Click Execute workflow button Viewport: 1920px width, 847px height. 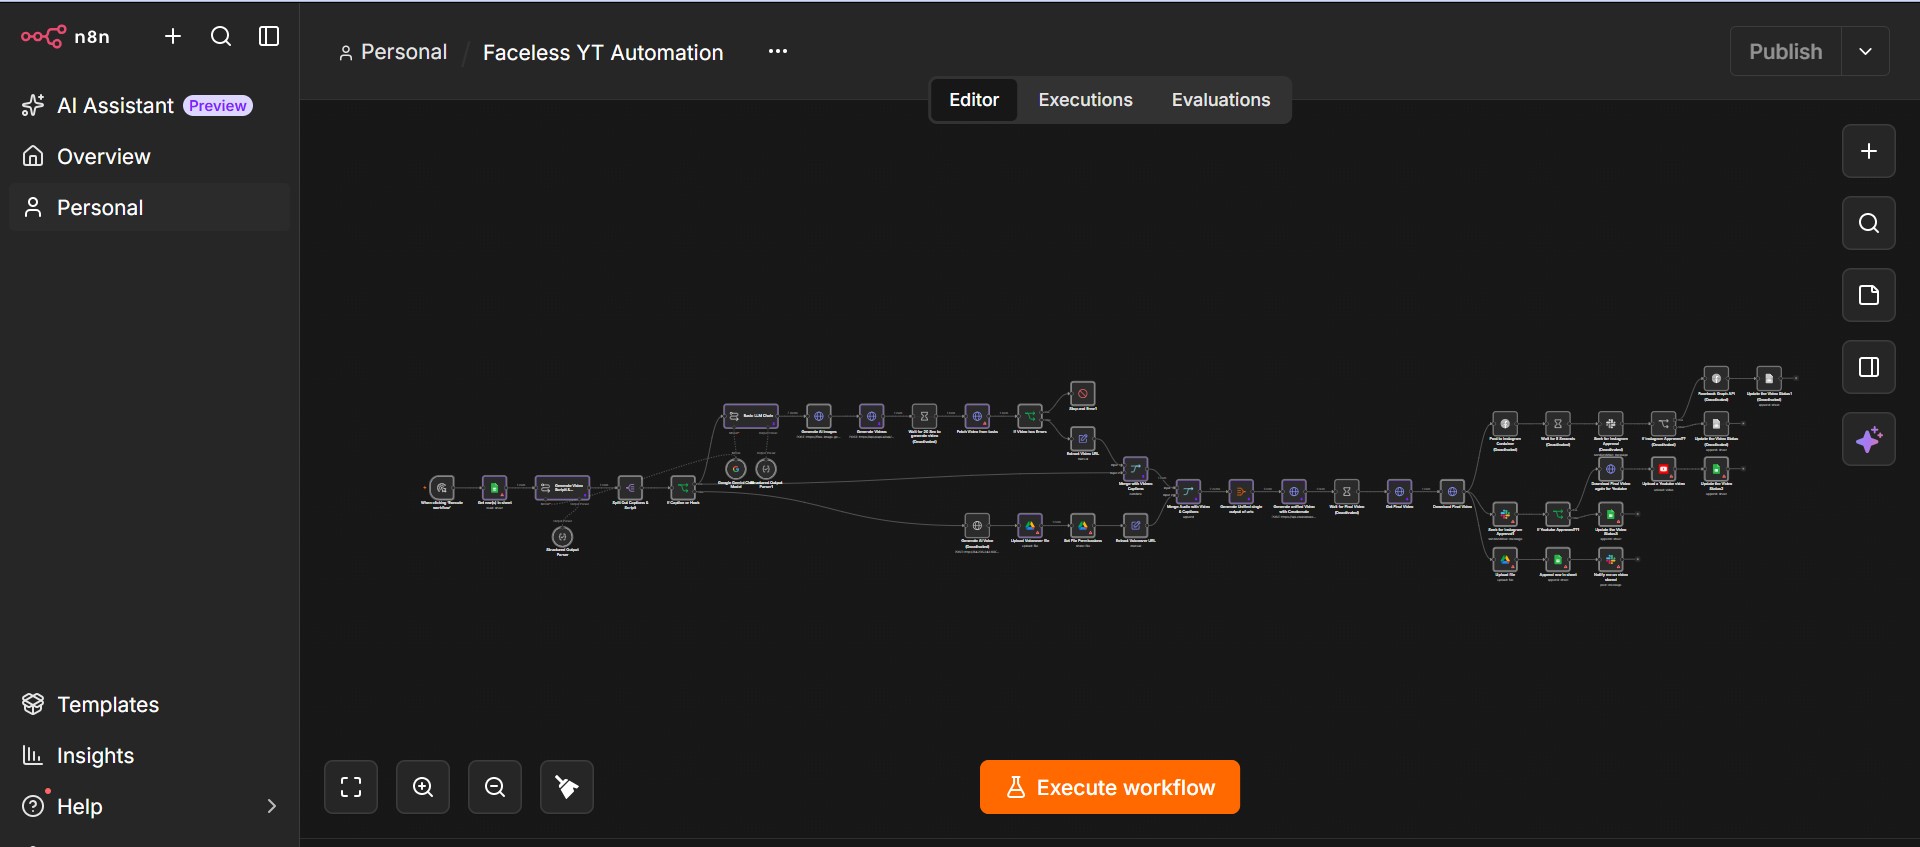(x=1110, y=787)
